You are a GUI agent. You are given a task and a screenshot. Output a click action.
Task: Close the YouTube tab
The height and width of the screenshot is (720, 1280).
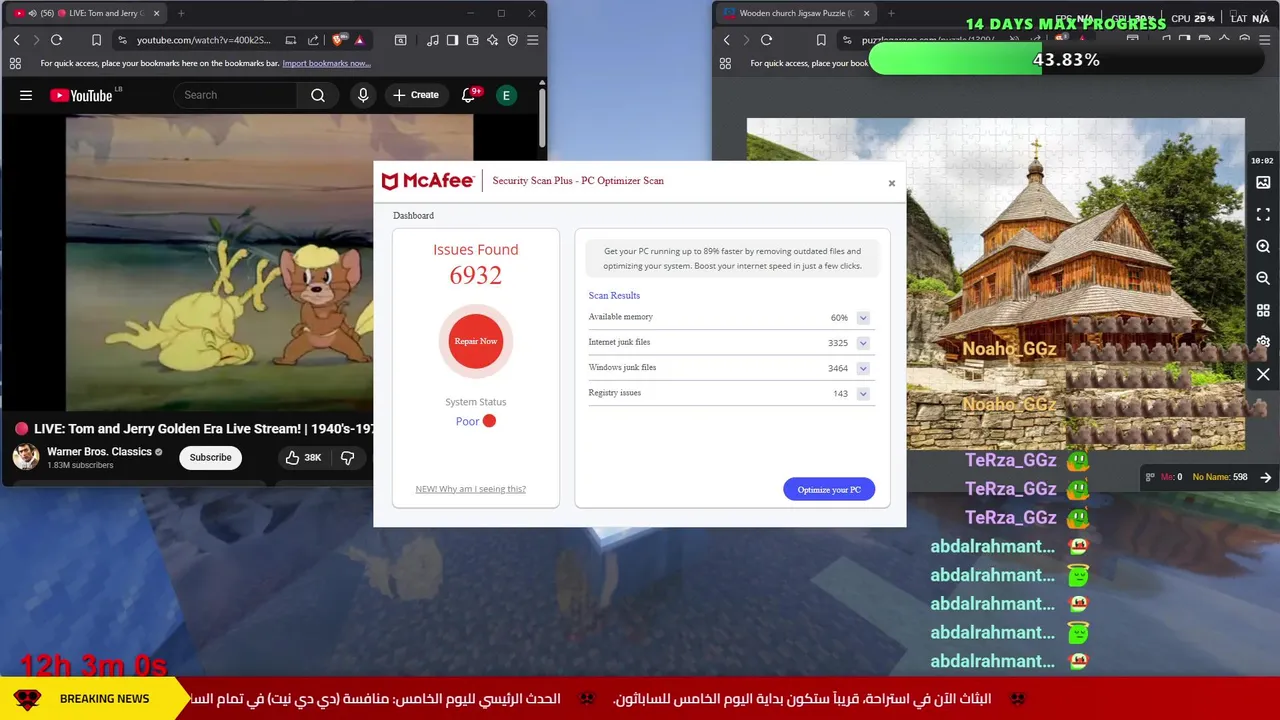point(156,13)
